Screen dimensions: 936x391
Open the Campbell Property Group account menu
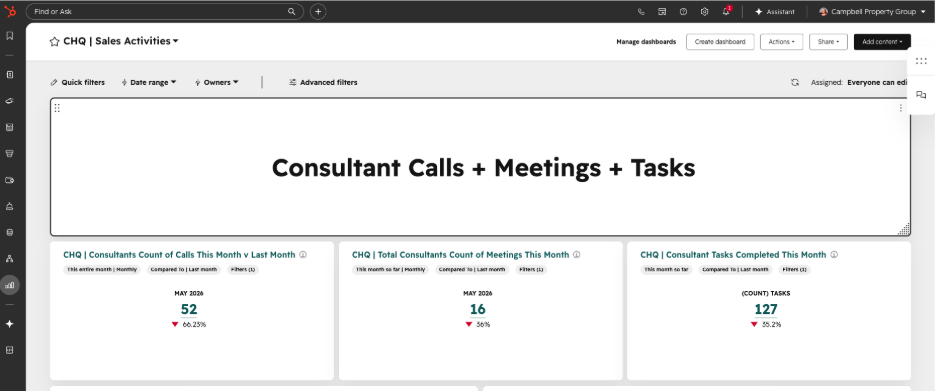(872, 11)
